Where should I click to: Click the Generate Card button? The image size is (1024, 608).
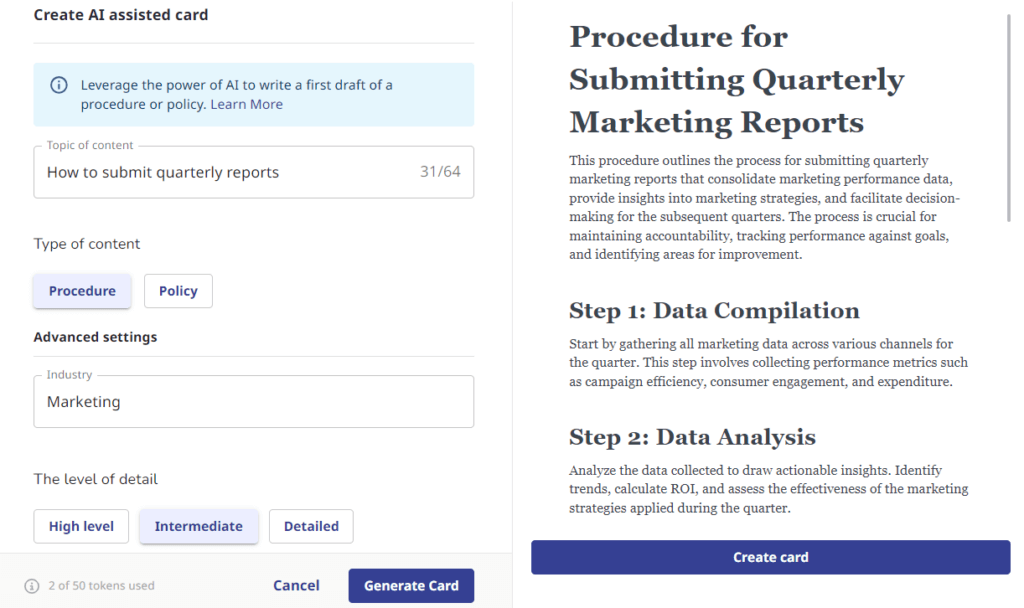coord(411,586)
